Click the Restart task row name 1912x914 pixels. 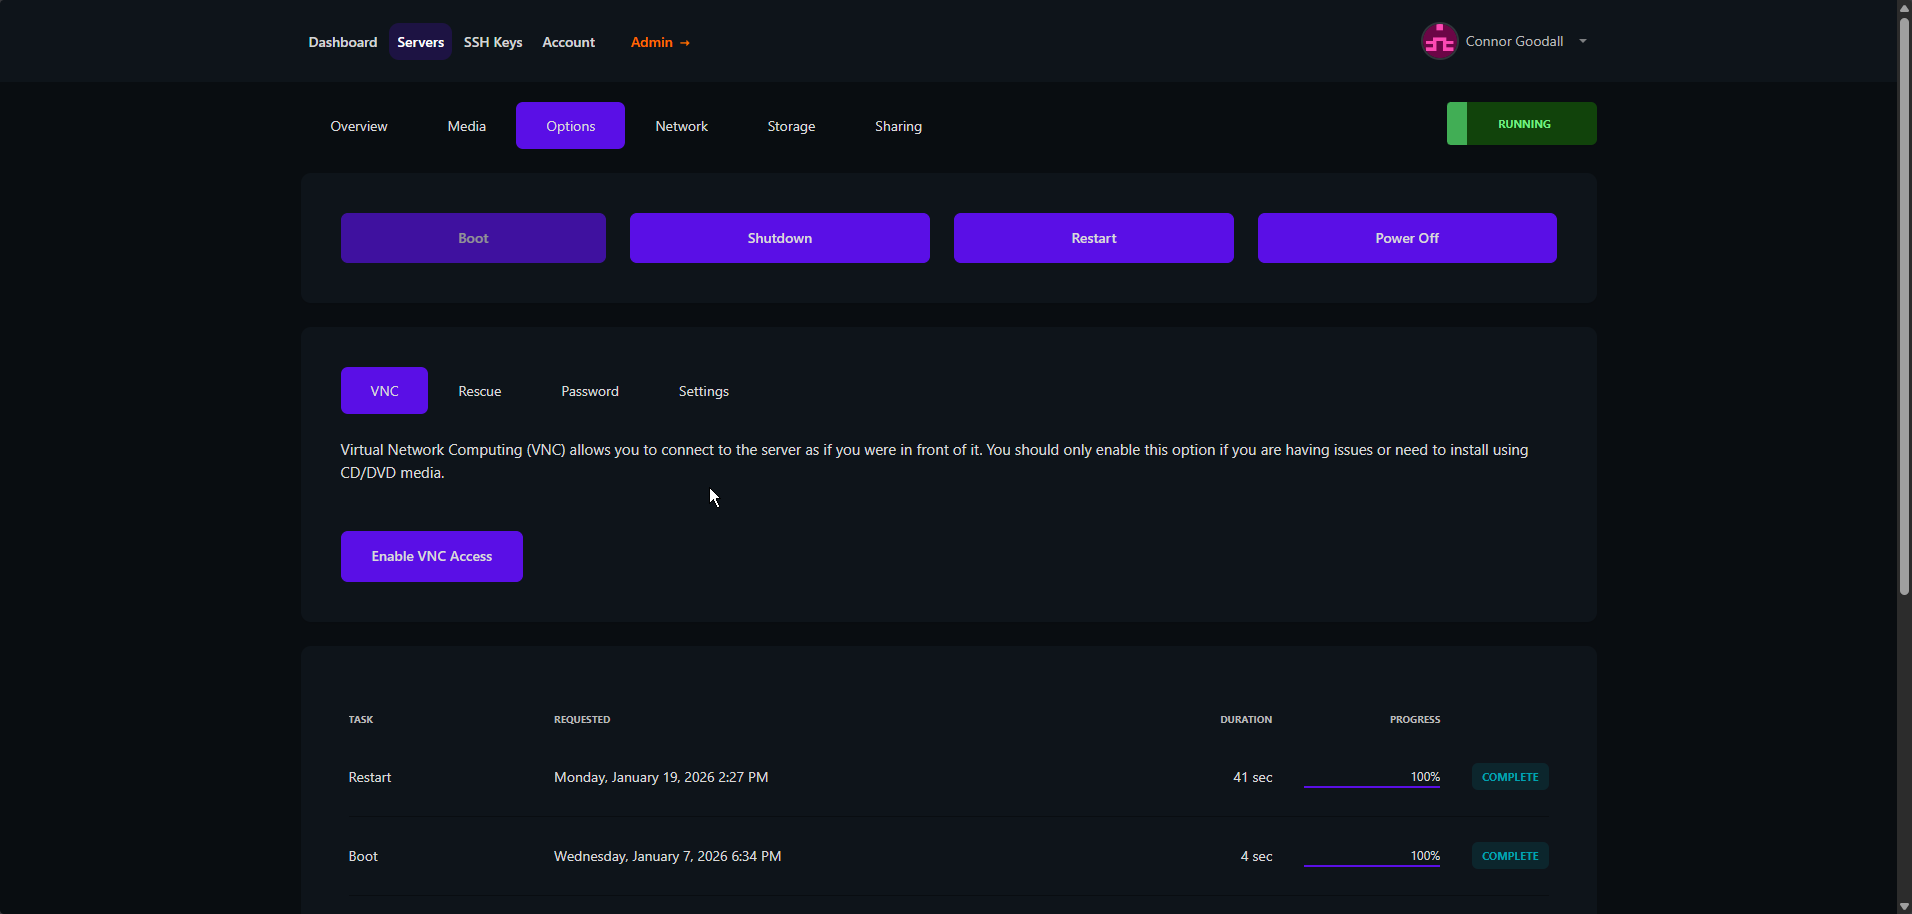coord(370,777)
